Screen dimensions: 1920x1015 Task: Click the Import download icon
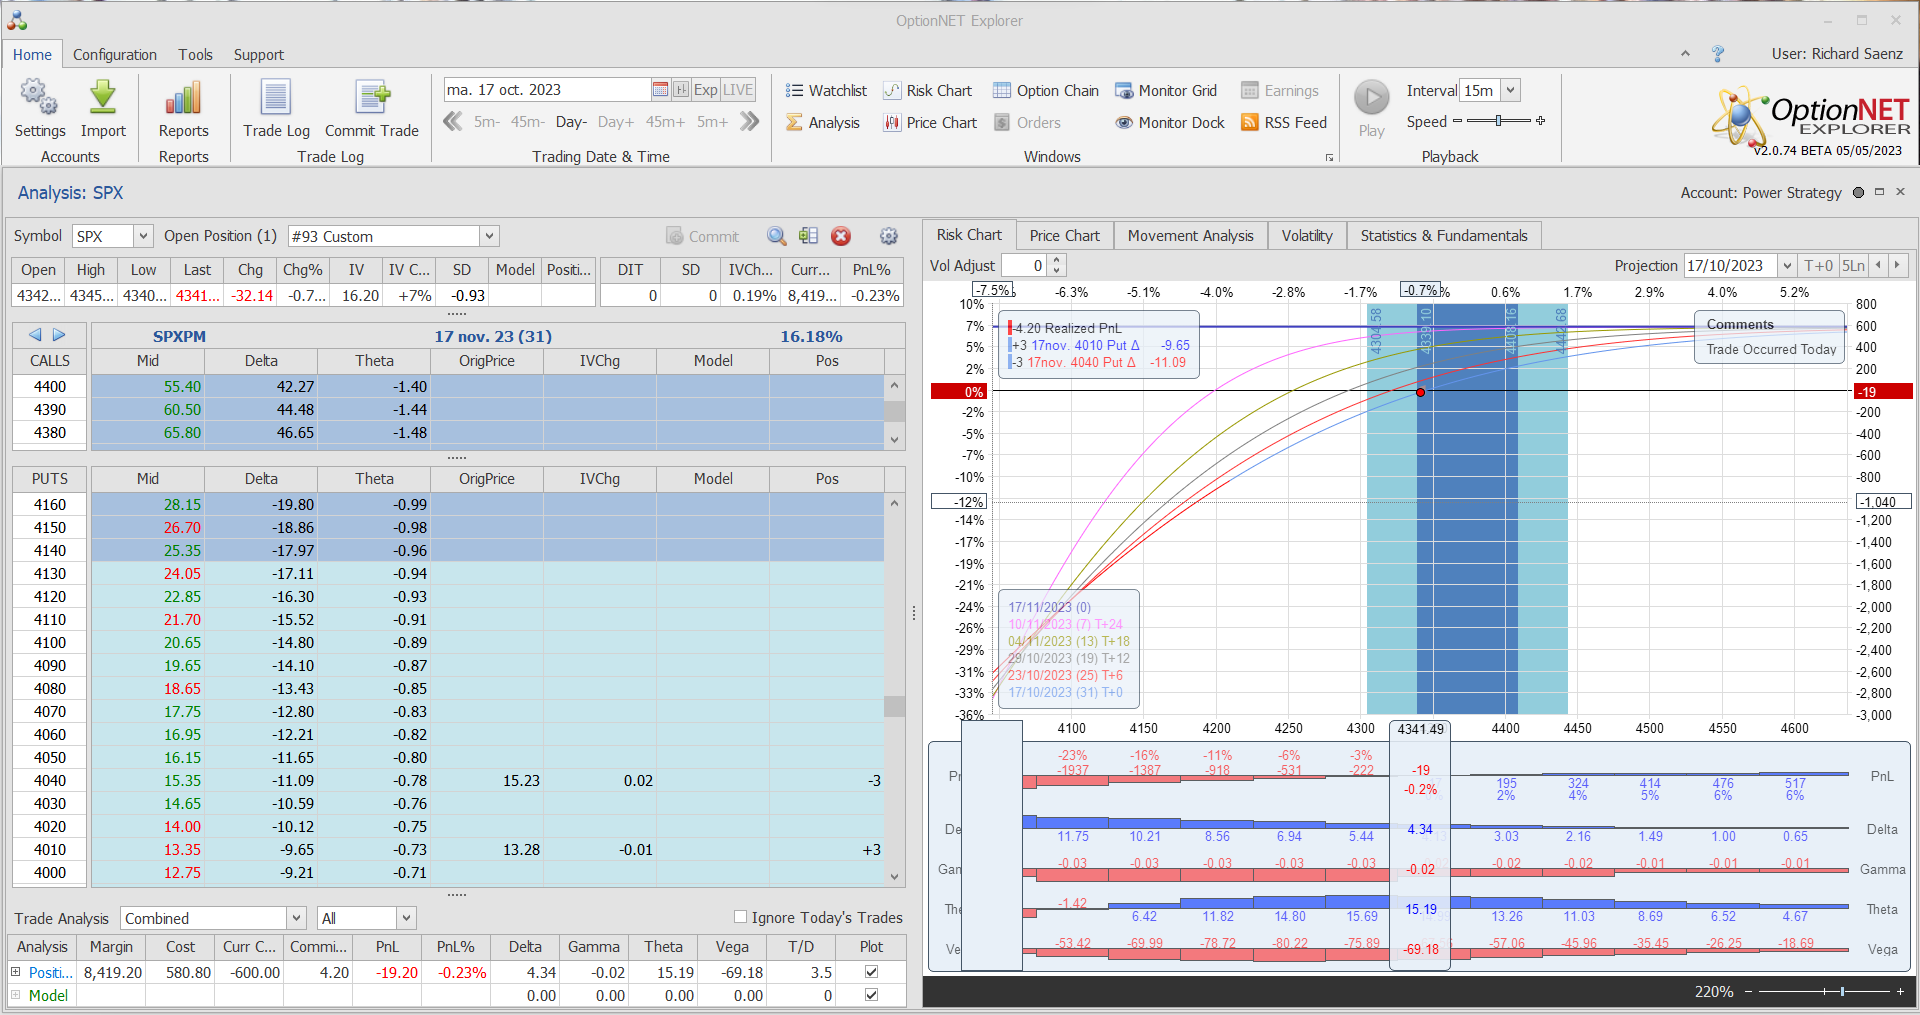[103, 99]
